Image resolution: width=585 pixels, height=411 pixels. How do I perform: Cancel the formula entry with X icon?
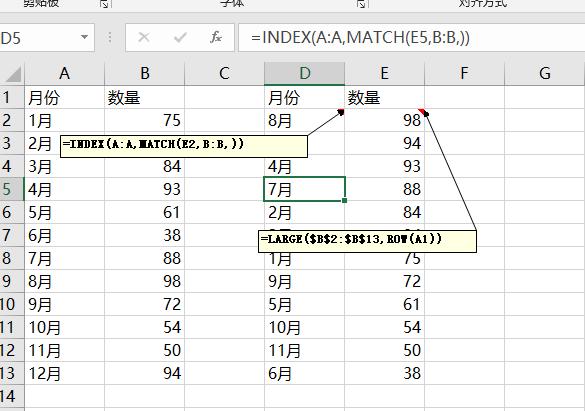[x=144, y=37]
